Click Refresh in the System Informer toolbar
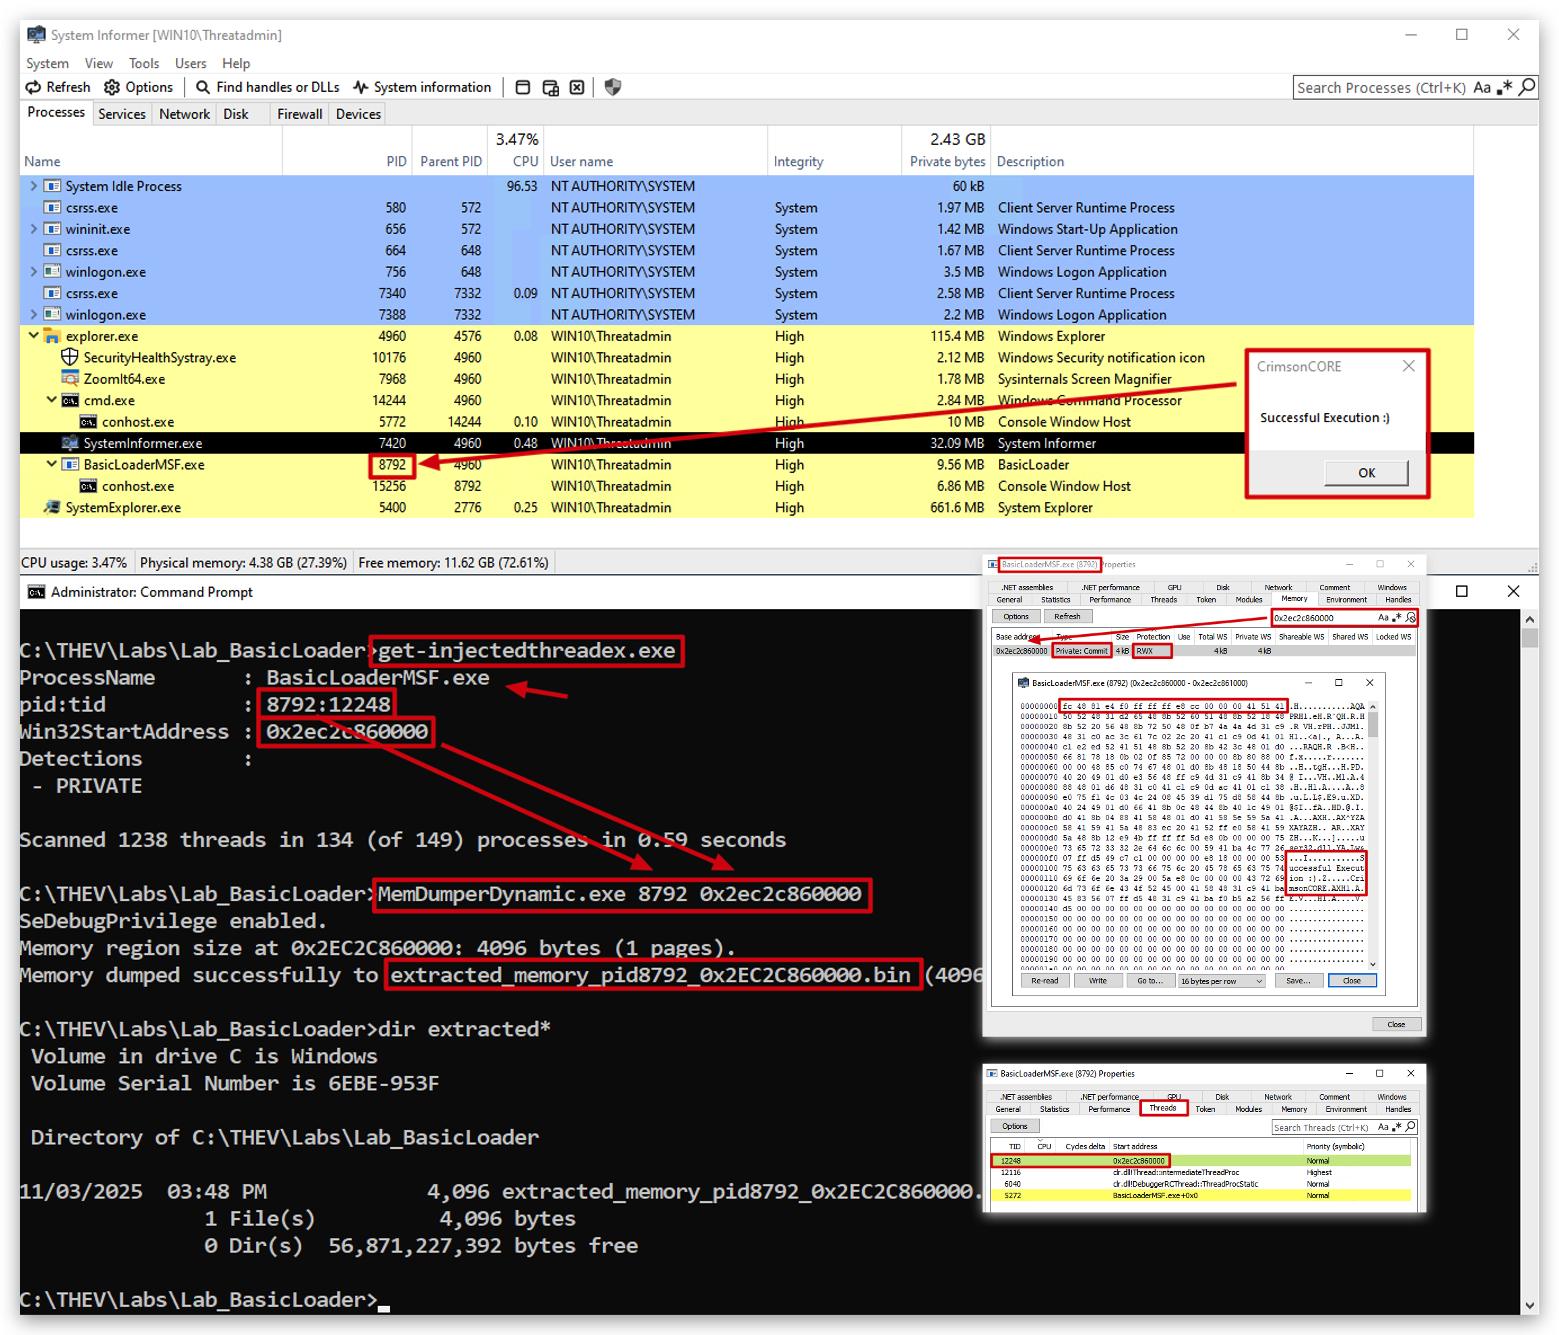 58,87
